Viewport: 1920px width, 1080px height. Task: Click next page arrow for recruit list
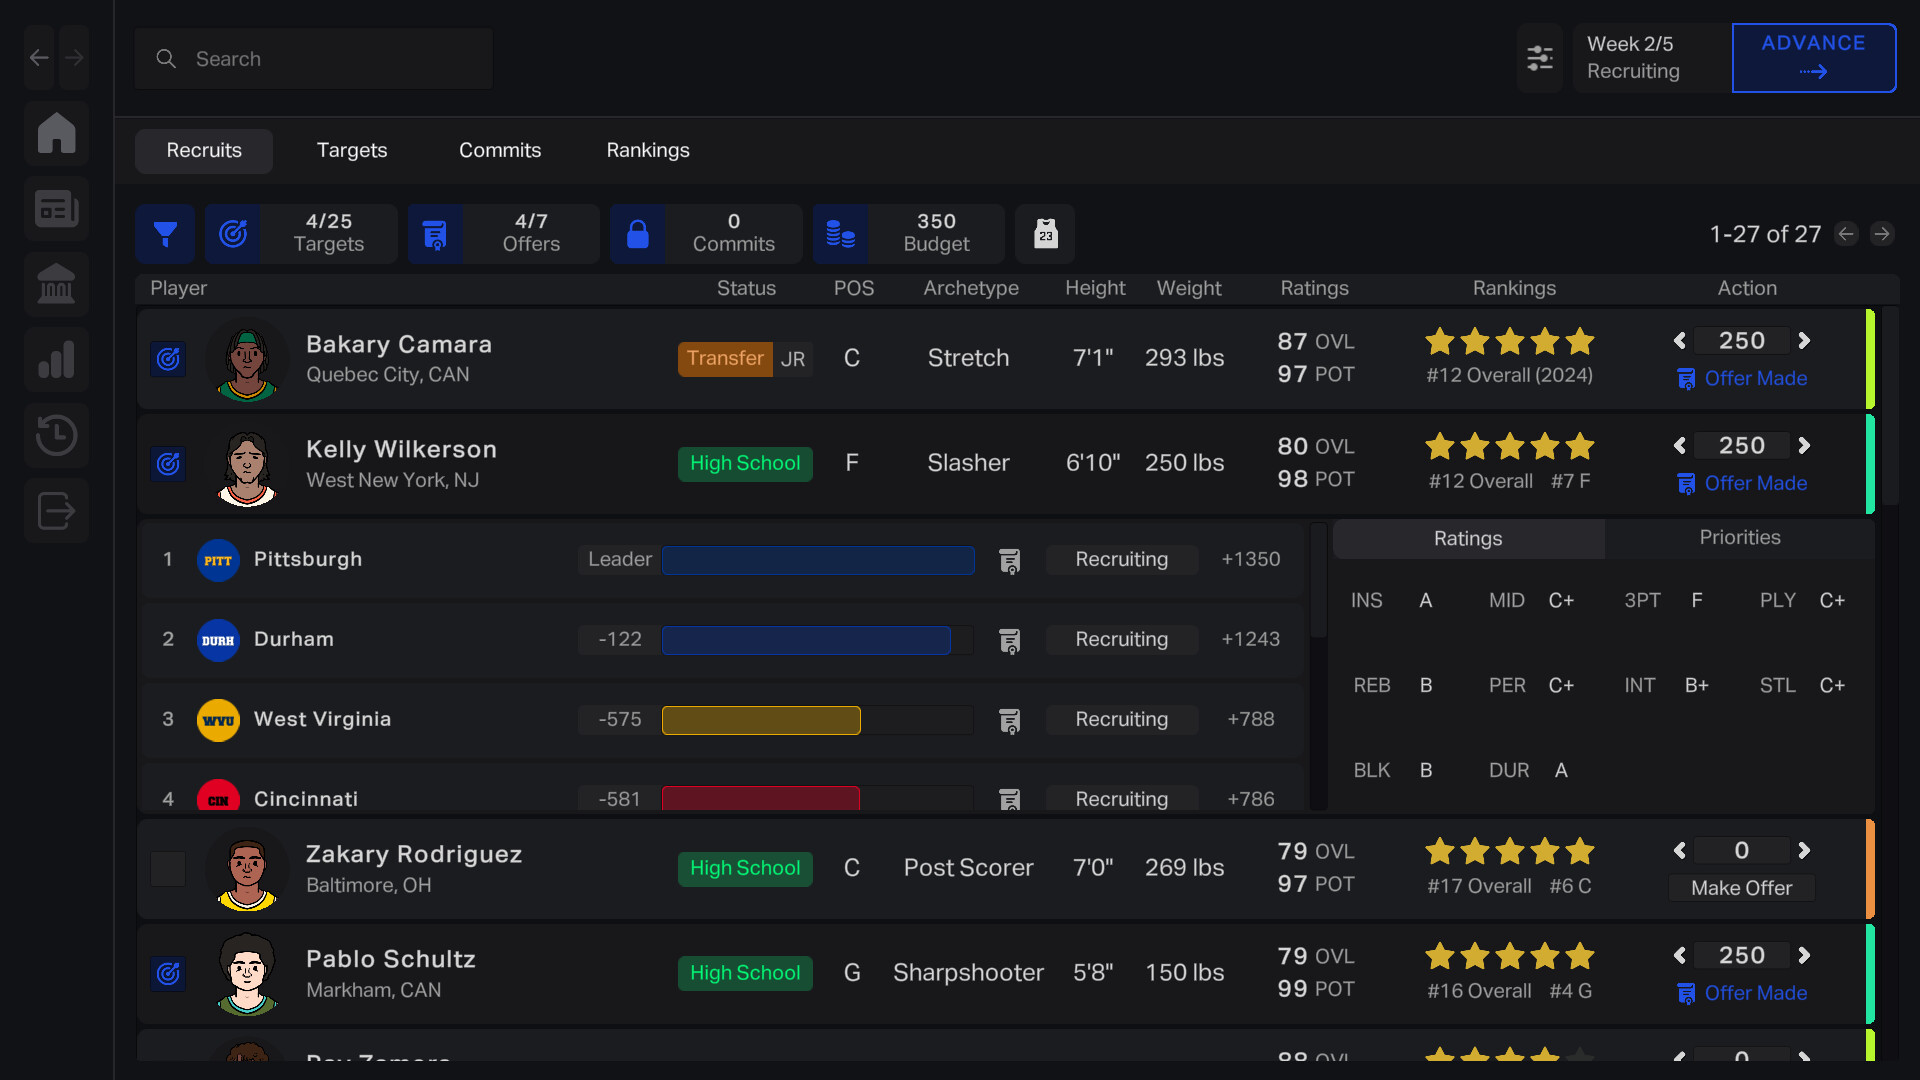pos(1883,234)
